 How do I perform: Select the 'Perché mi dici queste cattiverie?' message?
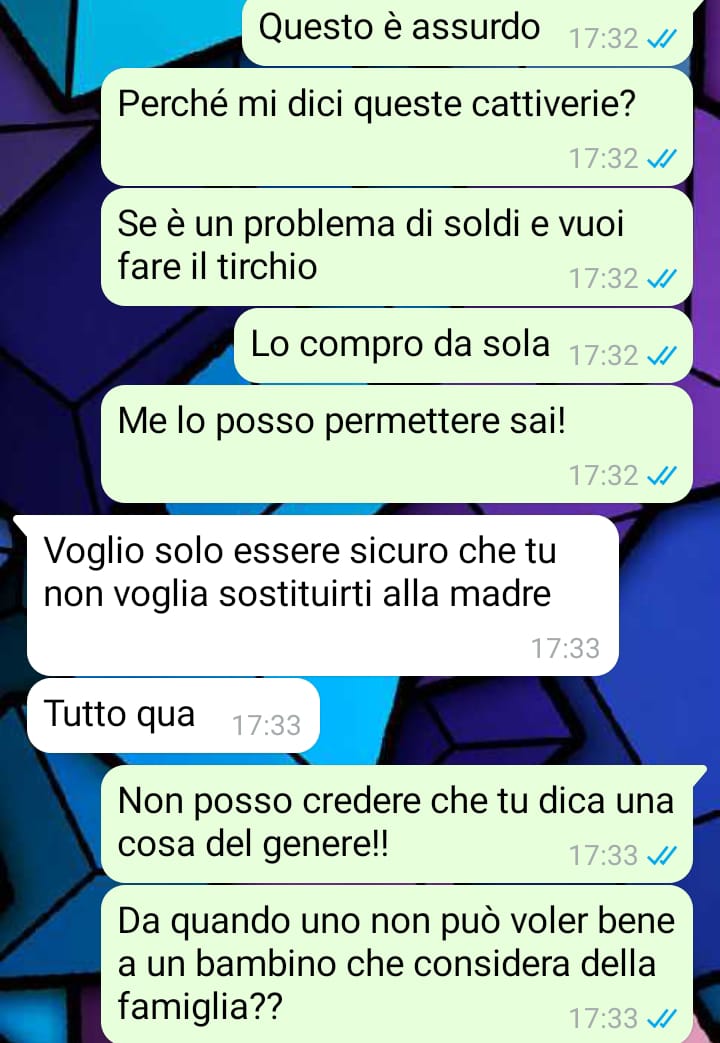397,127
